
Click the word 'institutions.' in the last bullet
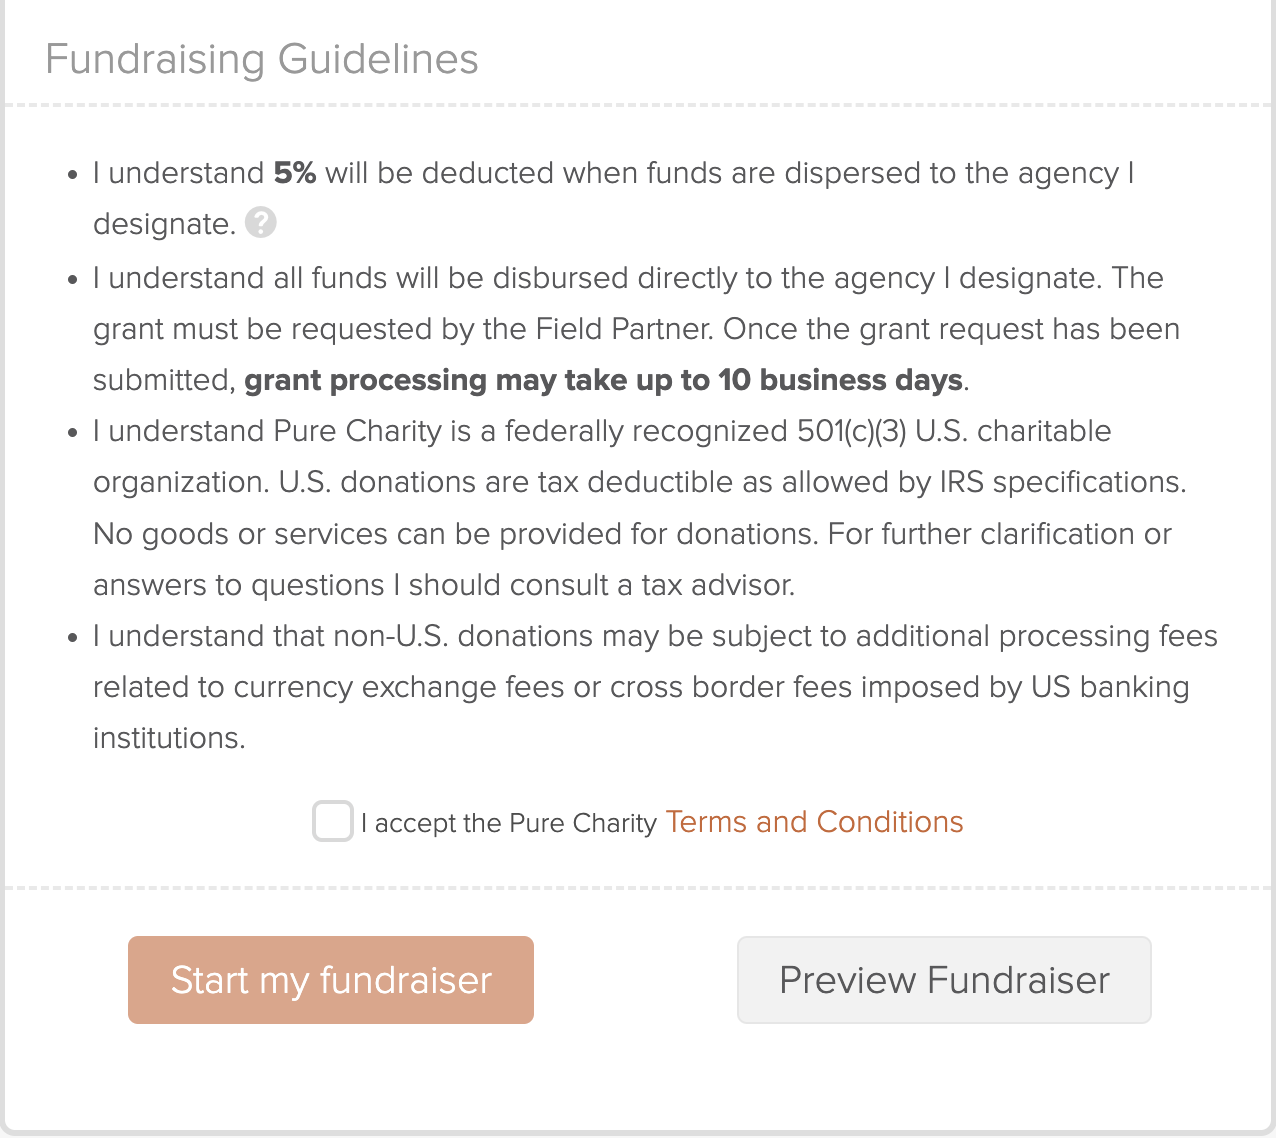(169, 738)
